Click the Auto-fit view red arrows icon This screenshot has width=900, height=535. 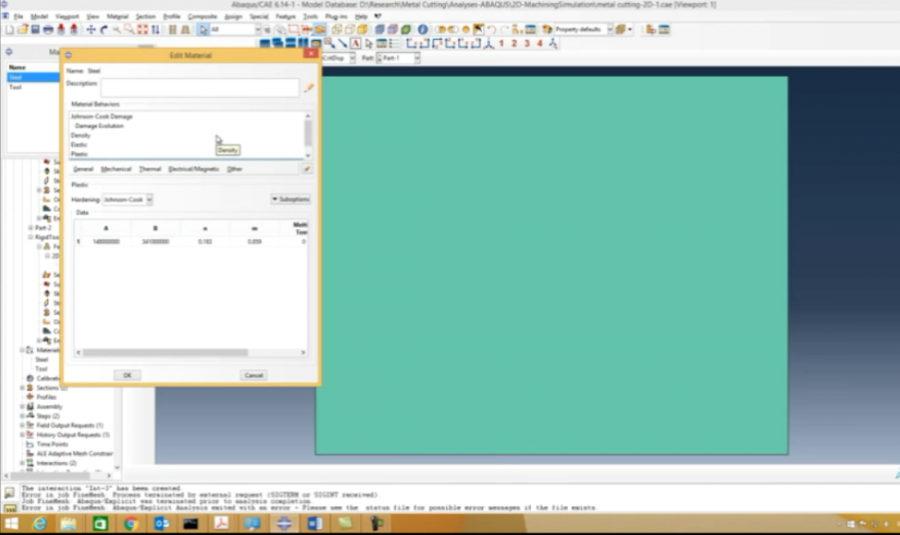coord(142,29)
